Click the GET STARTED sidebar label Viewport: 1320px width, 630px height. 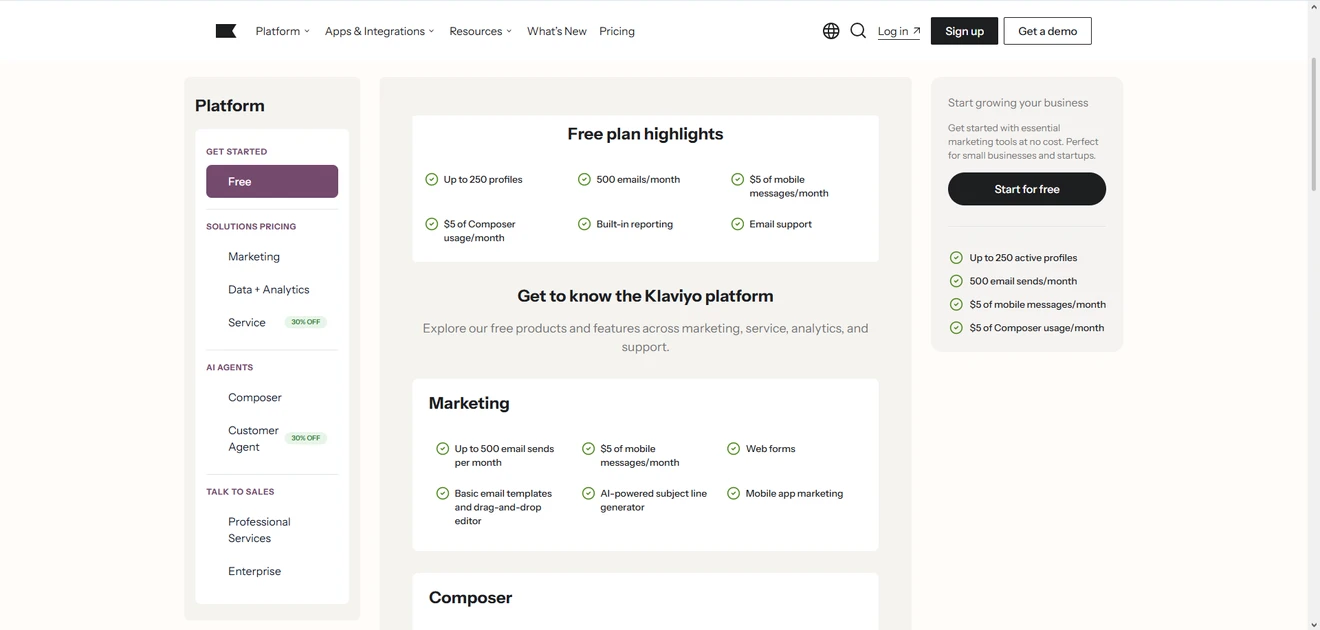[x=236, y=152]
